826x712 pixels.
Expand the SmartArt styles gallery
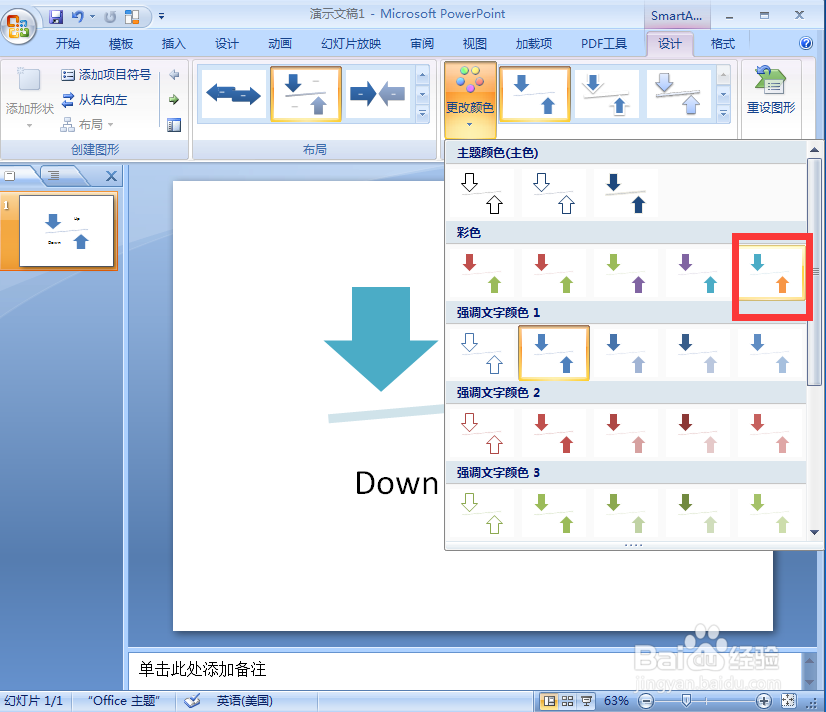point(723,114)
